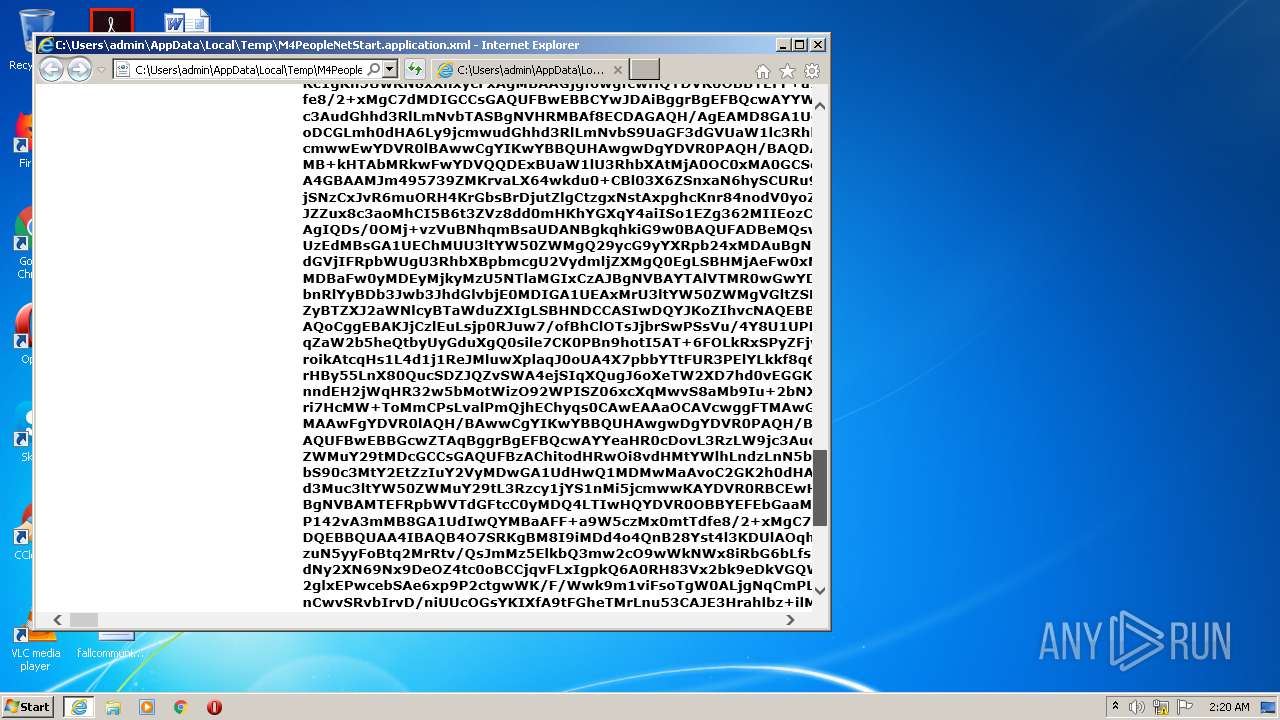Select the Skype desktop shortcut
The height and width of the screenshot is (720, 1280).
pos(24,432)
